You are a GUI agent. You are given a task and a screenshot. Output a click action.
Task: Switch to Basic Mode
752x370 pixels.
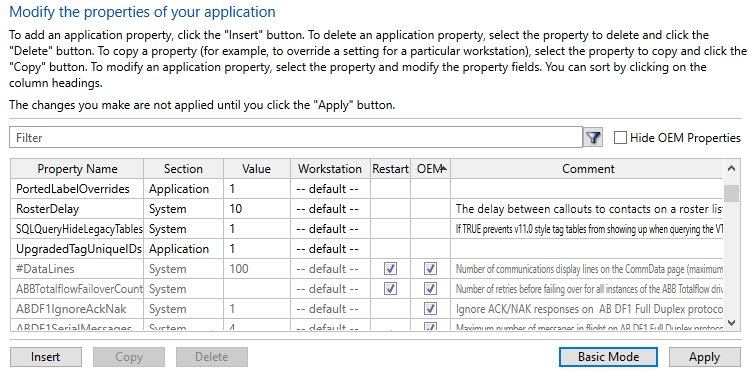[608, 357]
